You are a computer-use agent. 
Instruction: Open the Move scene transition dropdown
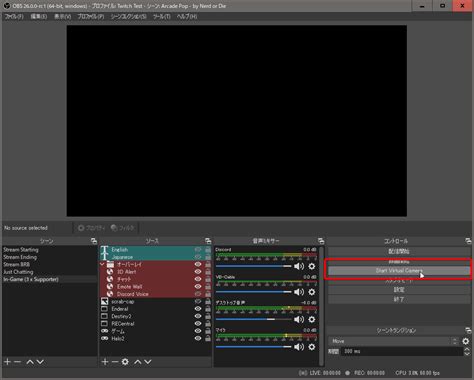tap(394, 341)
